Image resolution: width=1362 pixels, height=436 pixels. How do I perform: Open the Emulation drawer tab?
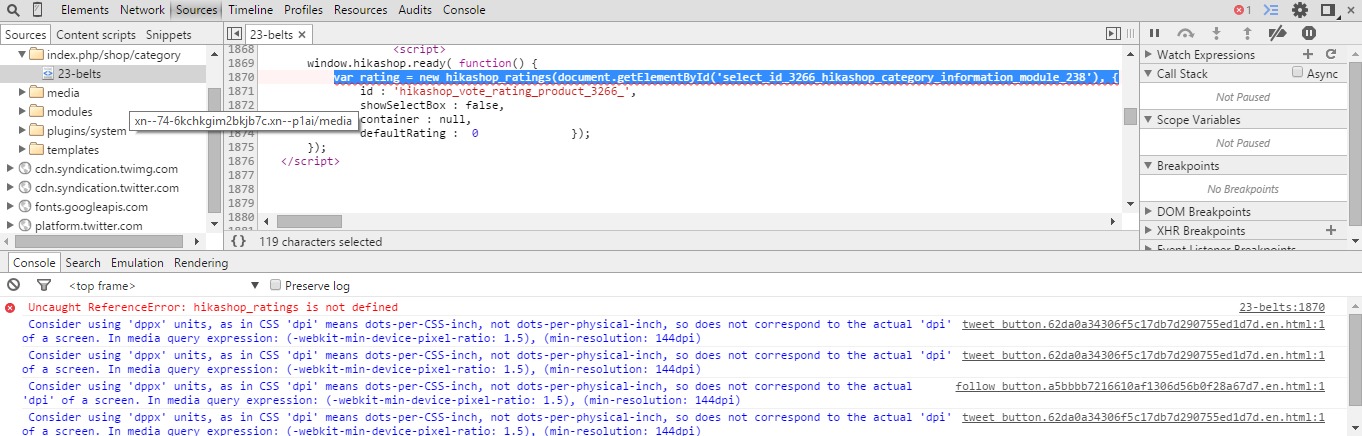(x=137, y=263)
